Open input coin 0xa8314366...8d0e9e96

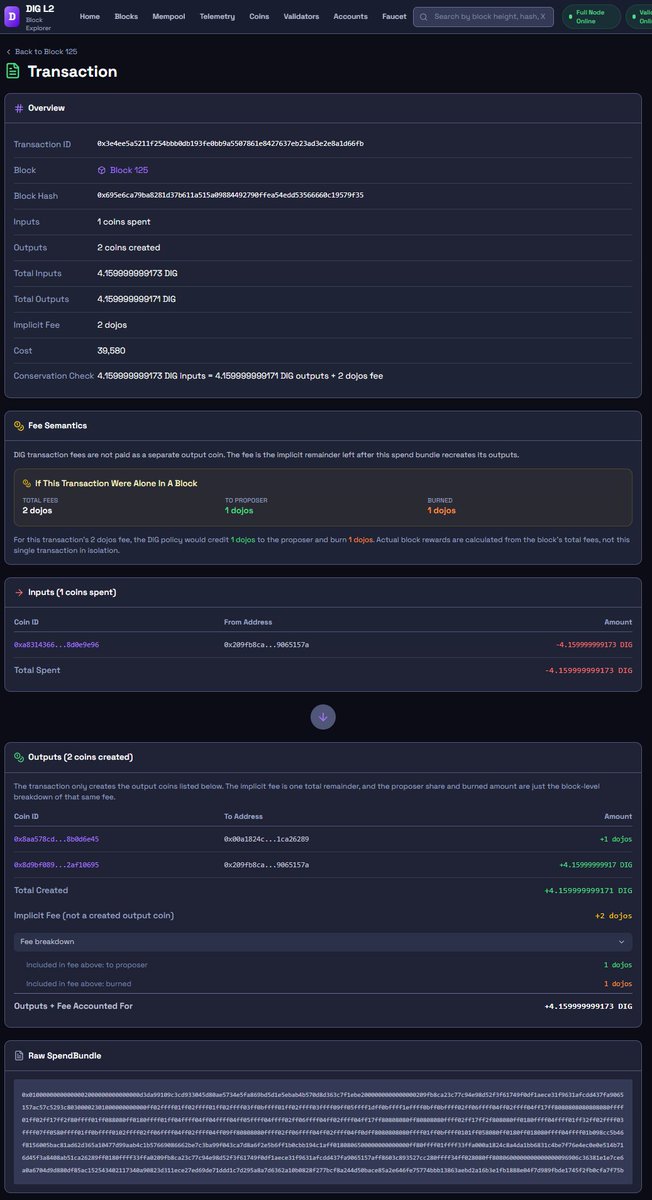[x=56, y=645]
